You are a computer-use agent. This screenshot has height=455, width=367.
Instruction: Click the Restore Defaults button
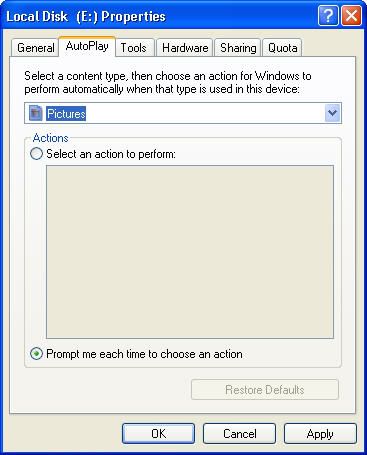(265, 389)
